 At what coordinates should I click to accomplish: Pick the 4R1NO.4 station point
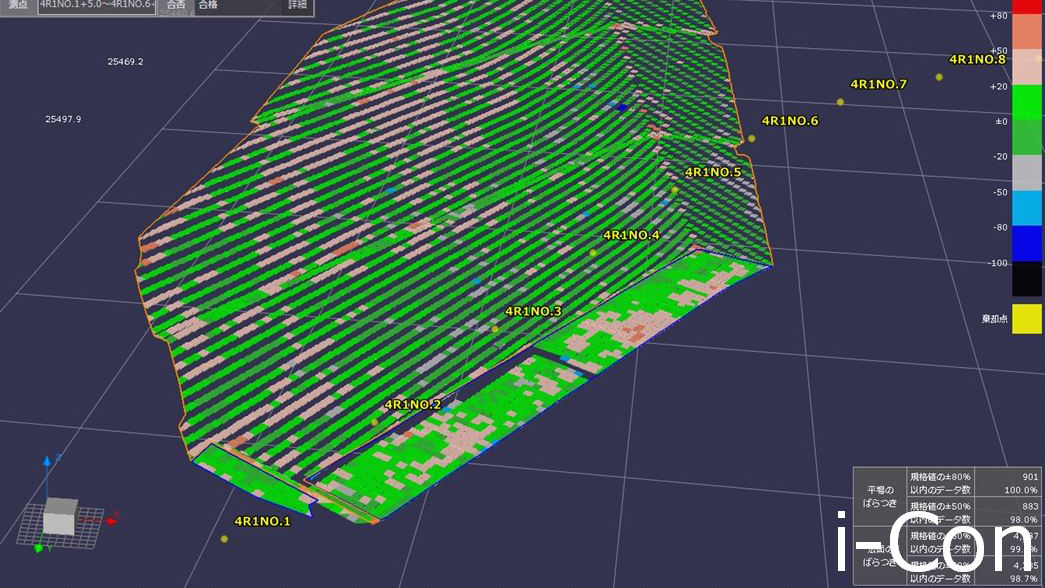tap(593, 252)
